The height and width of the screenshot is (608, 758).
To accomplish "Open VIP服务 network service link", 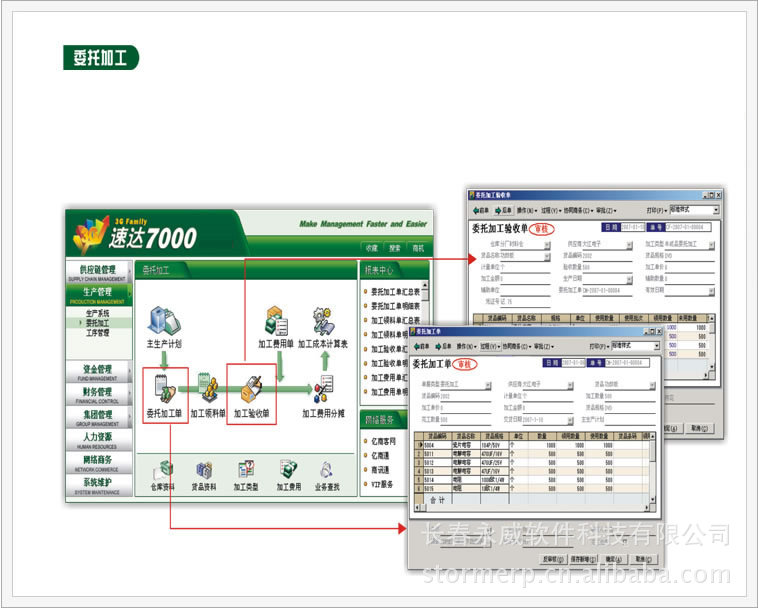I will 382,484.
